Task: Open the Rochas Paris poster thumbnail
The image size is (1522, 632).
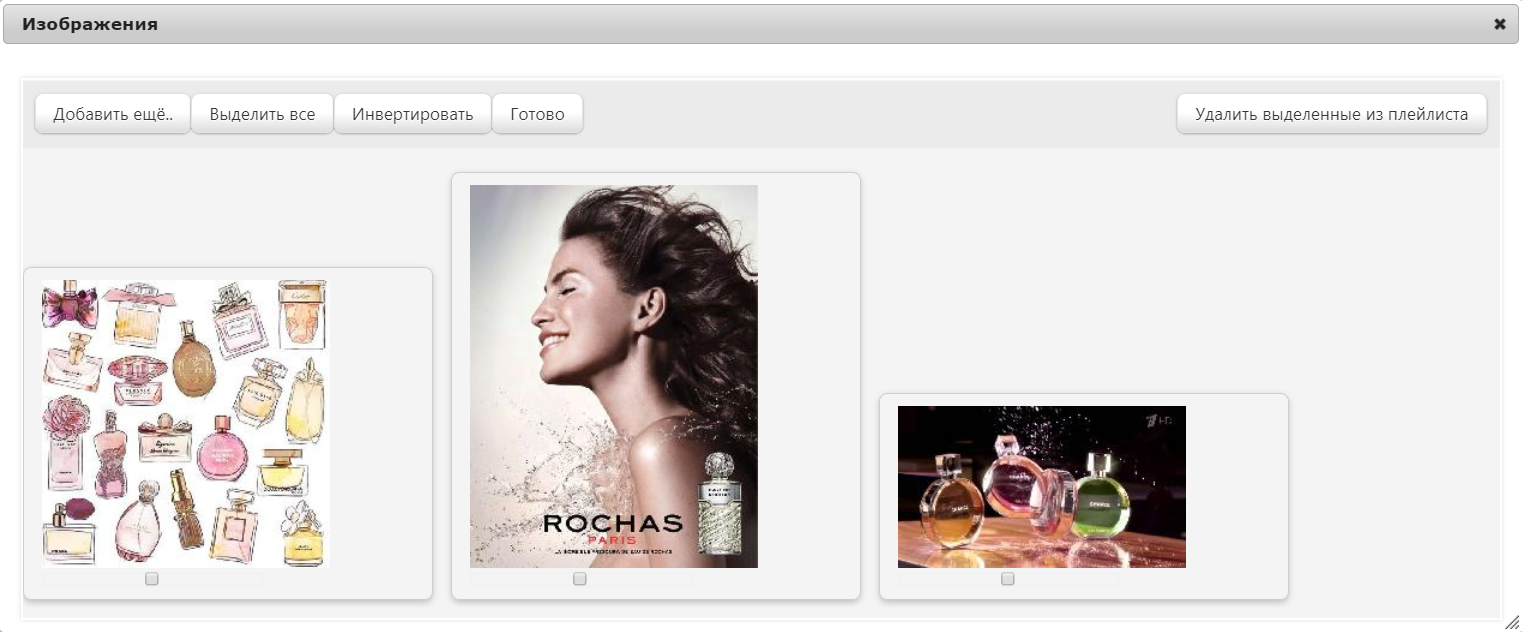Action: pos(614,376)
